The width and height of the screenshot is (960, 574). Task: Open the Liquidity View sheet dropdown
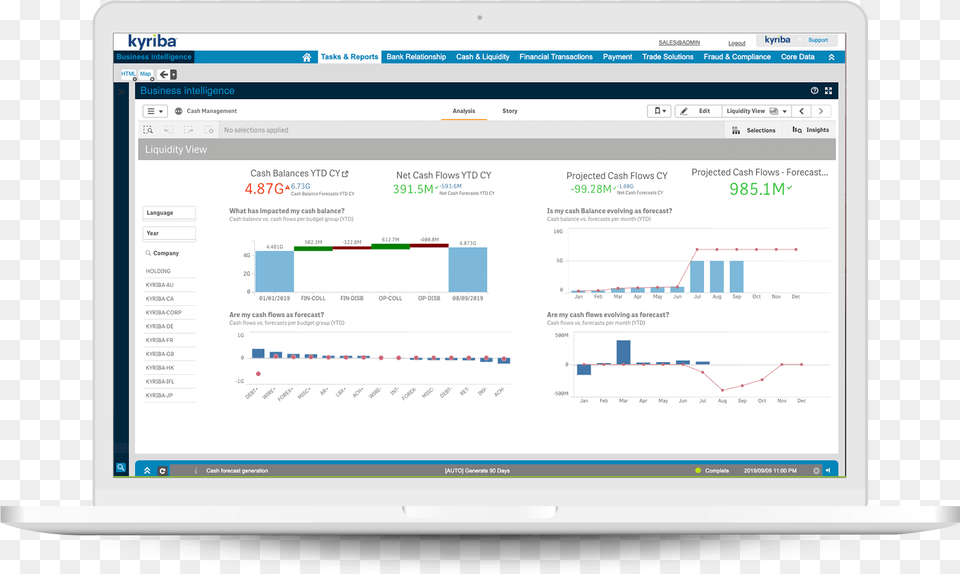point(757,111)
